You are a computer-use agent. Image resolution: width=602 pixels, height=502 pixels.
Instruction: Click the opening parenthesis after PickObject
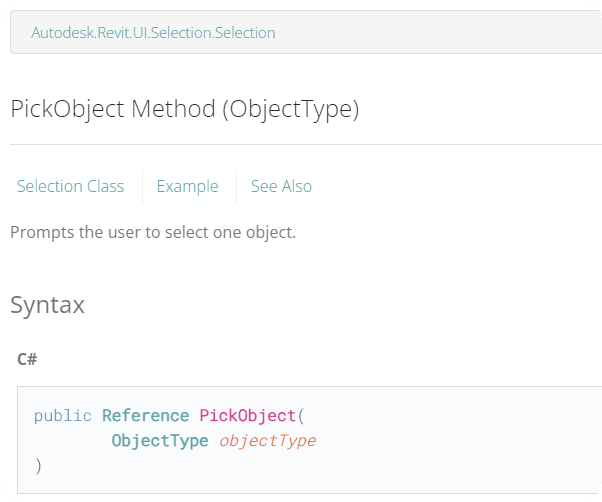pos(300,416)
